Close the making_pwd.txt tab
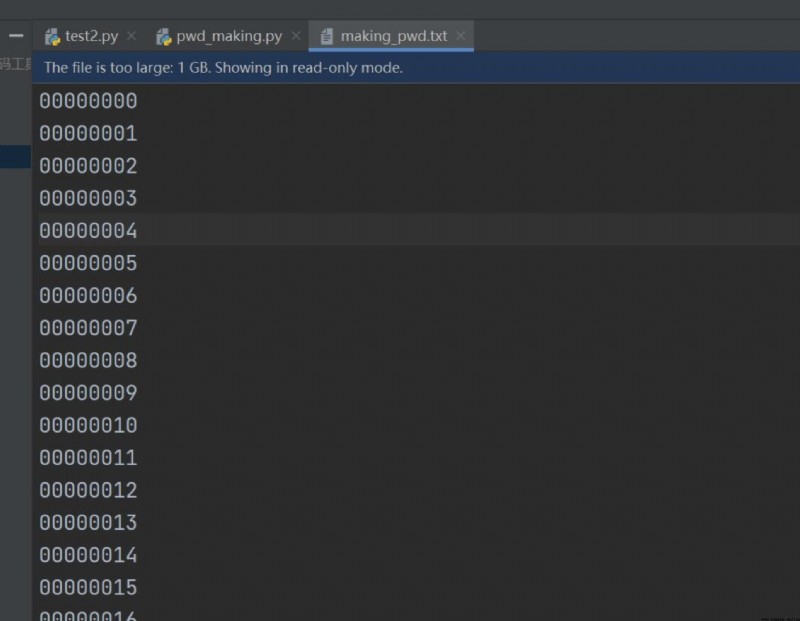 point(461,36)
